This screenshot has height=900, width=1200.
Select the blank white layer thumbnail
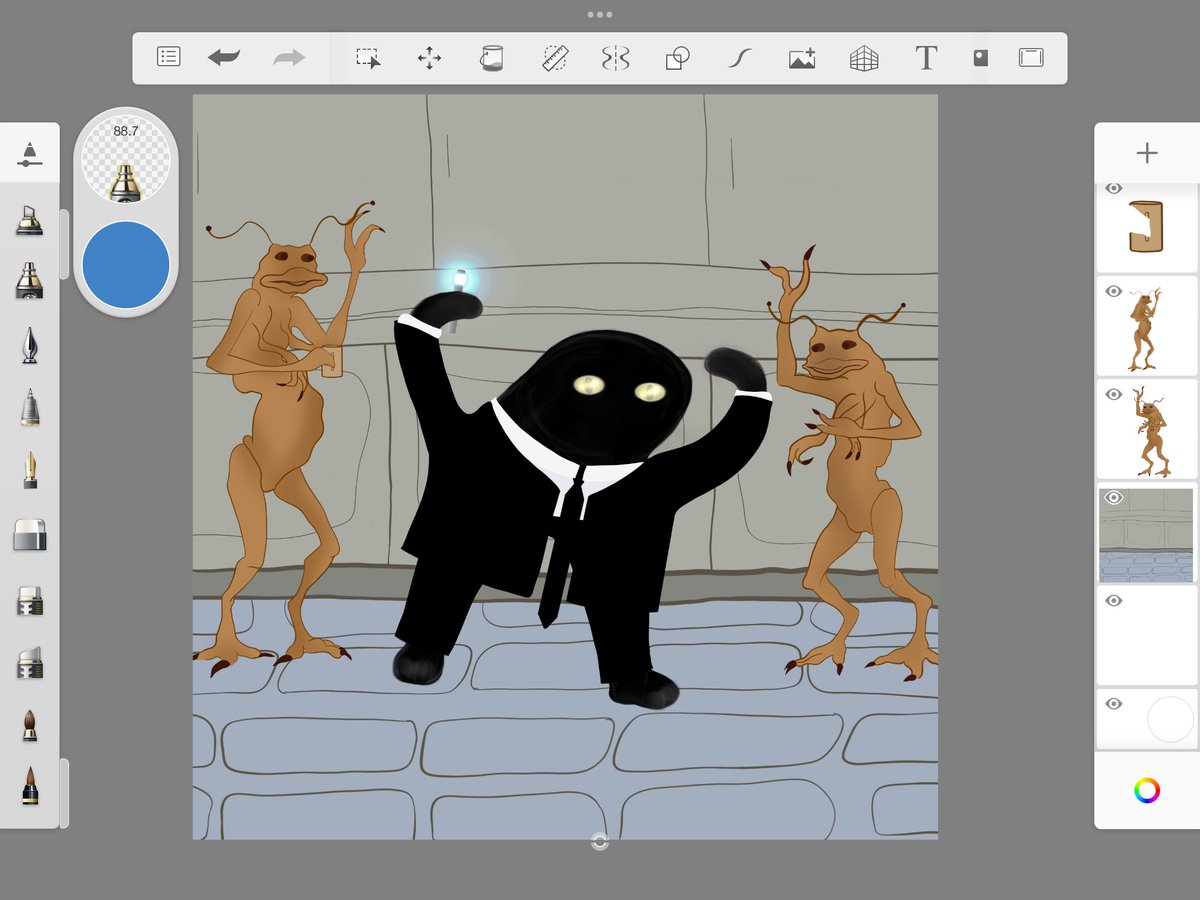click(x=1147, y=635)
